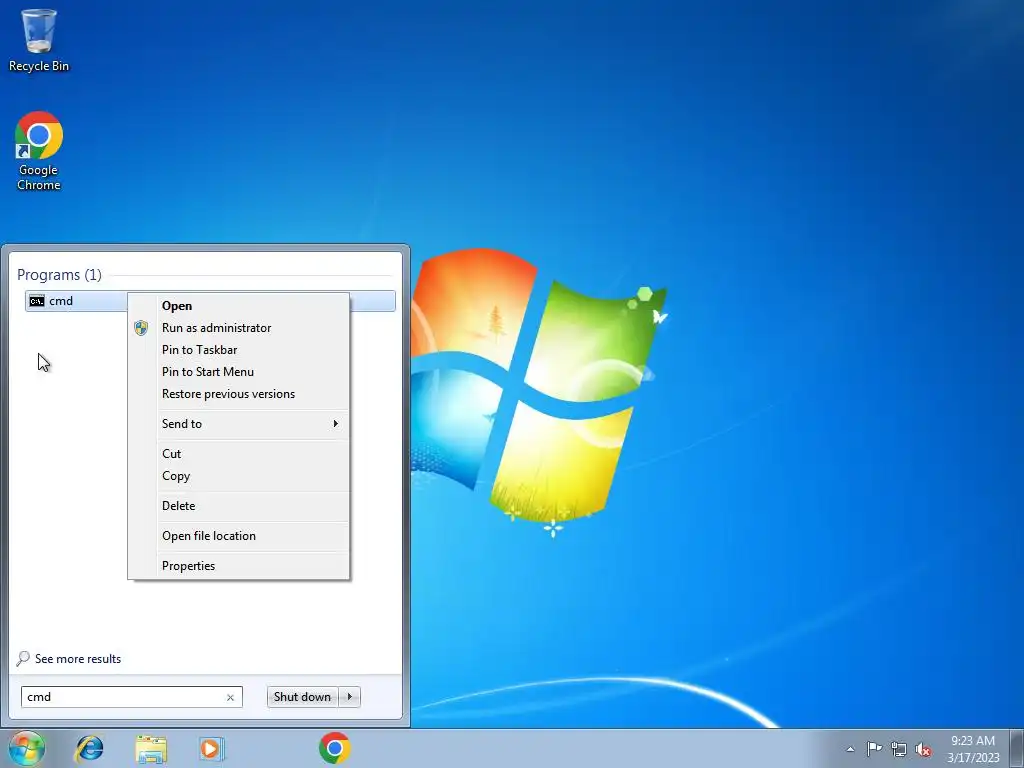1024x768 pixels.
Task: Click the Shut down button
Action: 302,697
